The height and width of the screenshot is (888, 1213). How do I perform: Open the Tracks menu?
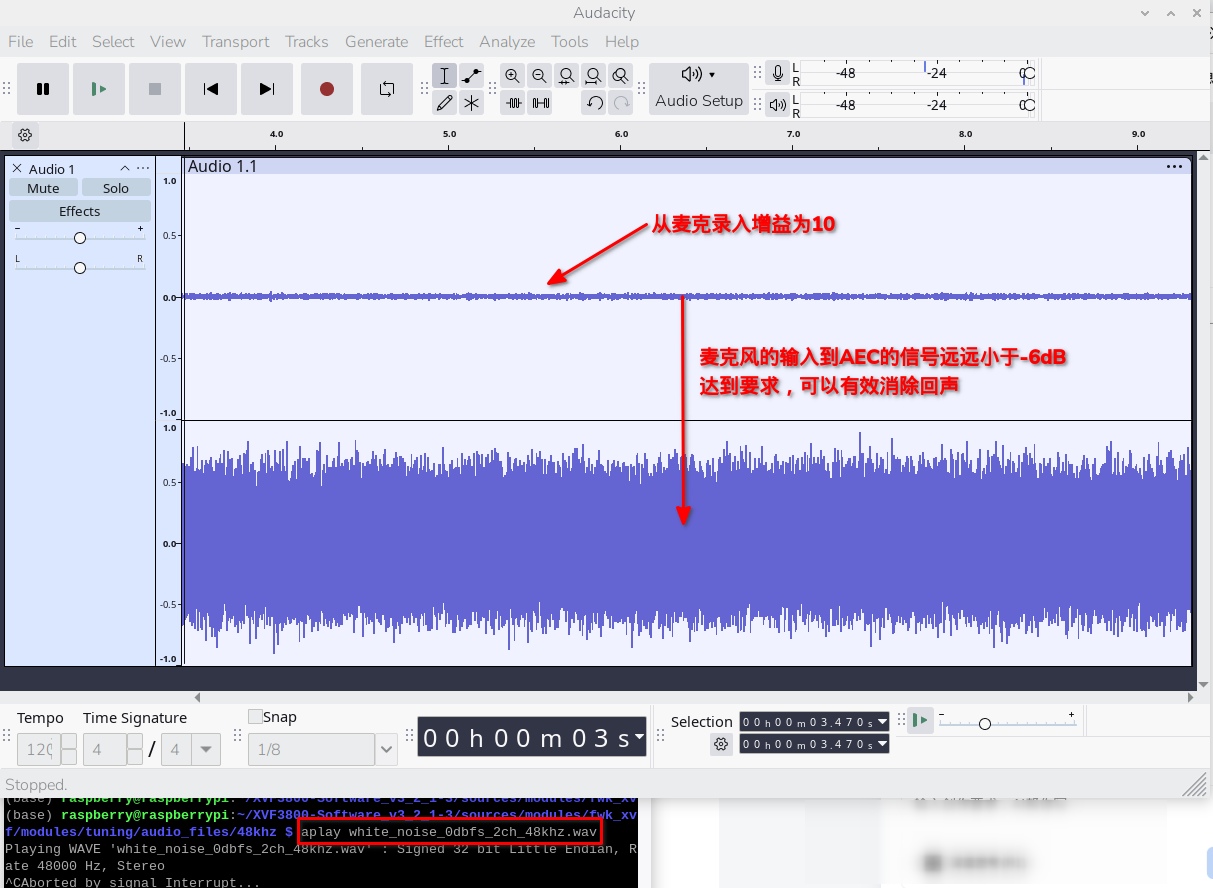click(306, 41)
